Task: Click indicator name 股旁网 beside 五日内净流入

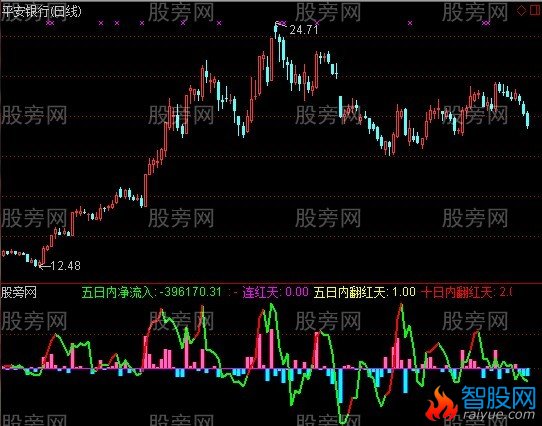Action: click(x=19, y=293)
